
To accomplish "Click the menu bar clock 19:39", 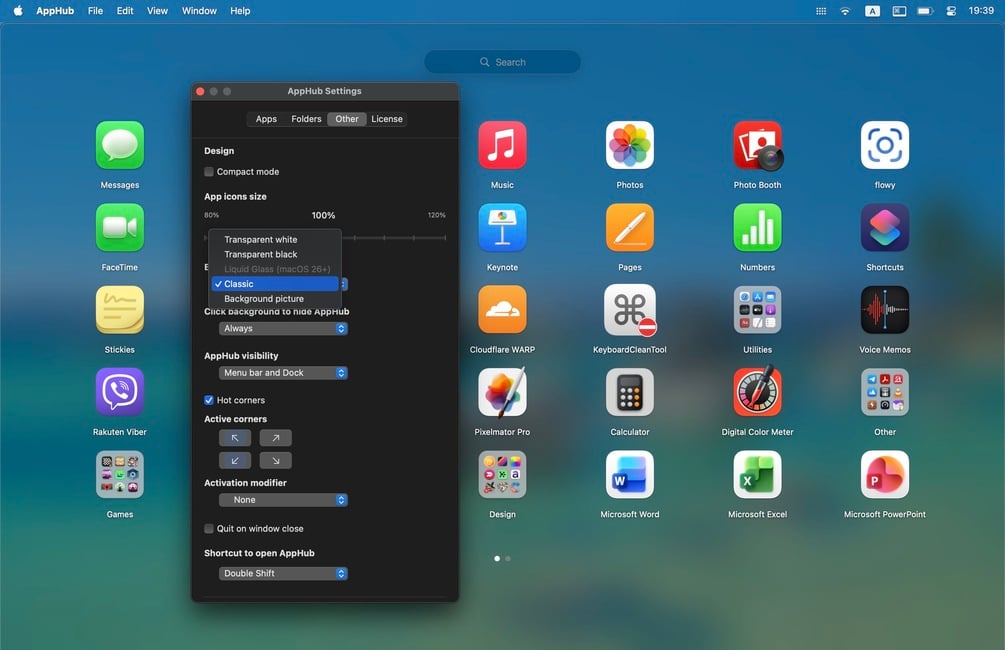I will 981,11.
